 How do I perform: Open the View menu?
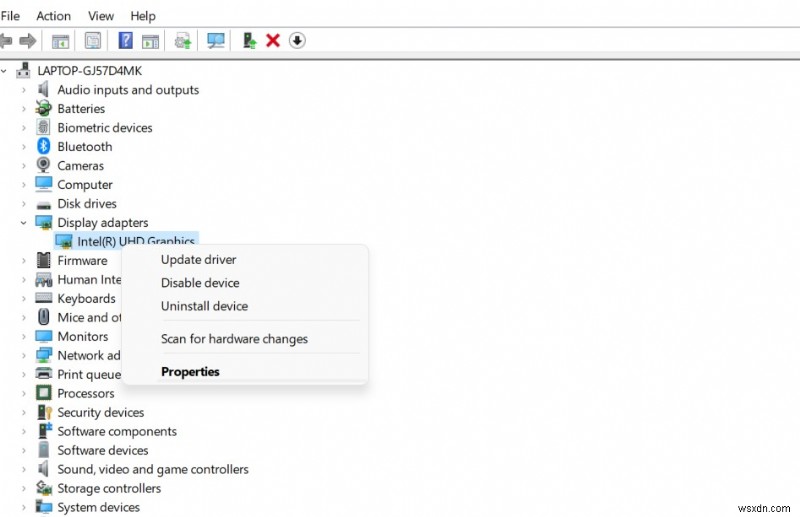101,16
